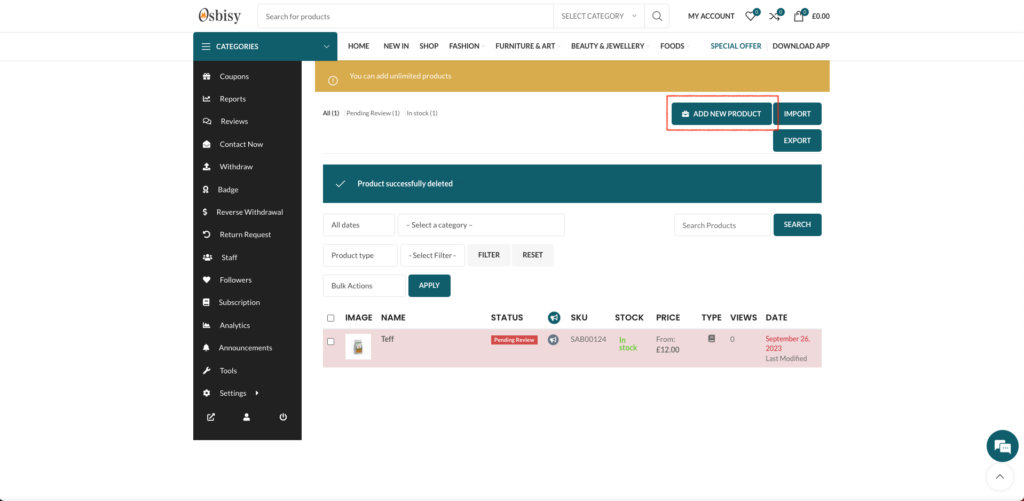Screen dimensions: 1024x501
Task: Click the Contact Now envelope icon
Action: [206, 144]
